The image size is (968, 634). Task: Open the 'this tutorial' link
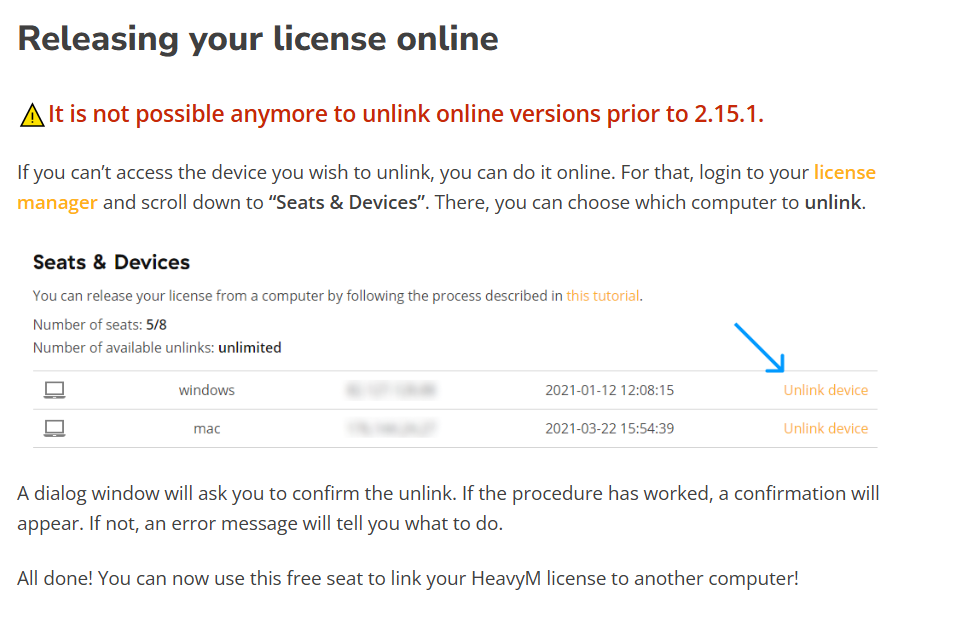click(603, 296)
